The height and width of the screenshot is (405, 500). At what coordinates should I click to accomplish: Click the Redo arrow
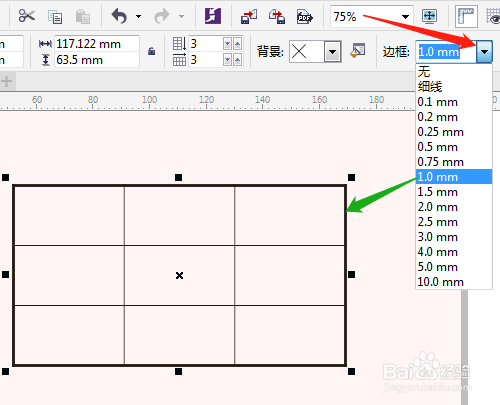(162, 16)
